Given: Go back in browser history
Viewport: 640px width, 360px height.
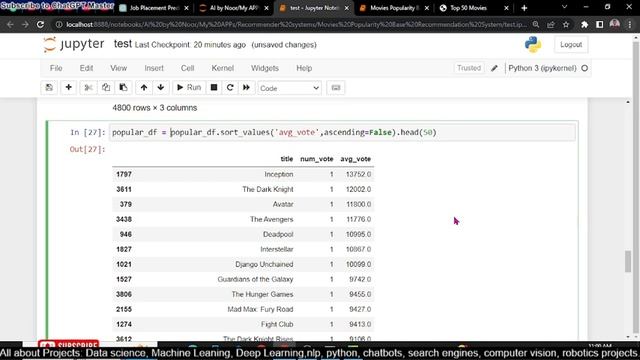Looking at the screenshot, I should point(10,24).
